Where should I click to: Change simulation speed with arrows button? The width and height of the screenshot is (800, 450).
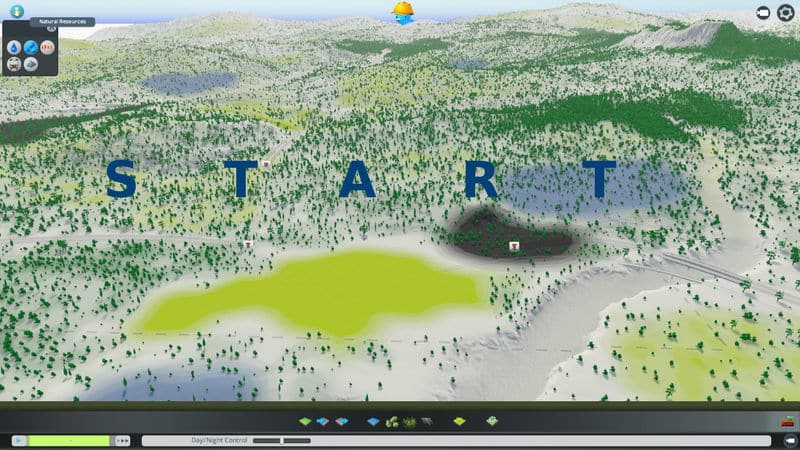pos(123,440)
